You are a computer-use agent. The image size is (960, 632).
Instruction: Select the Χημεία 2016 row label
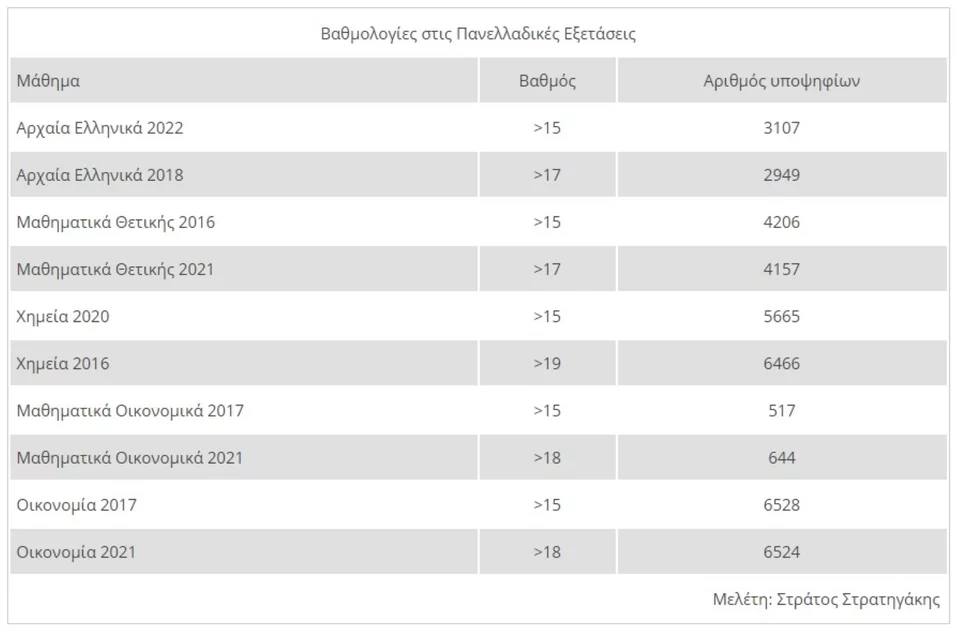[63, 363]
